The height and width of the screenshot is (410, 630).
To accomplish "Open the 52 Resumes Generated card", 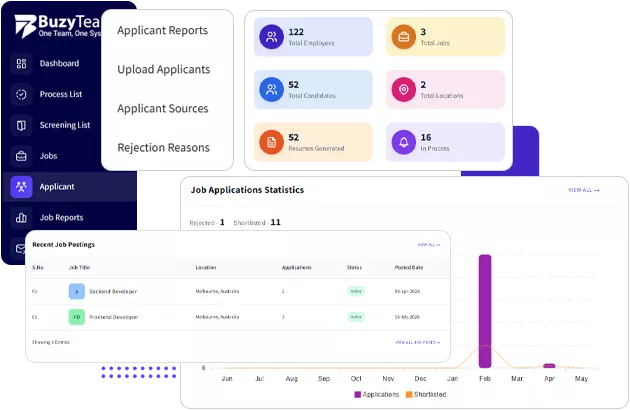I will pos(313,142).
